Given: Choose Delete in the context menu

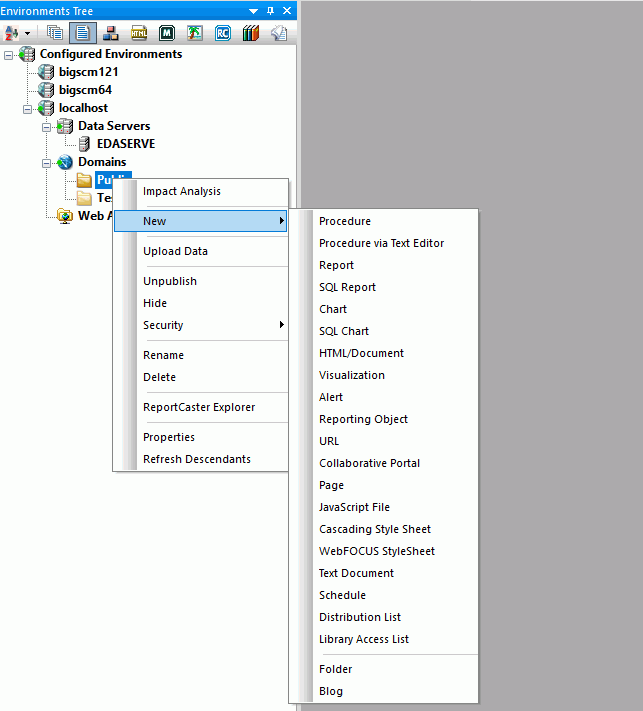Looking at the screenshot, I should pos(159,377).
